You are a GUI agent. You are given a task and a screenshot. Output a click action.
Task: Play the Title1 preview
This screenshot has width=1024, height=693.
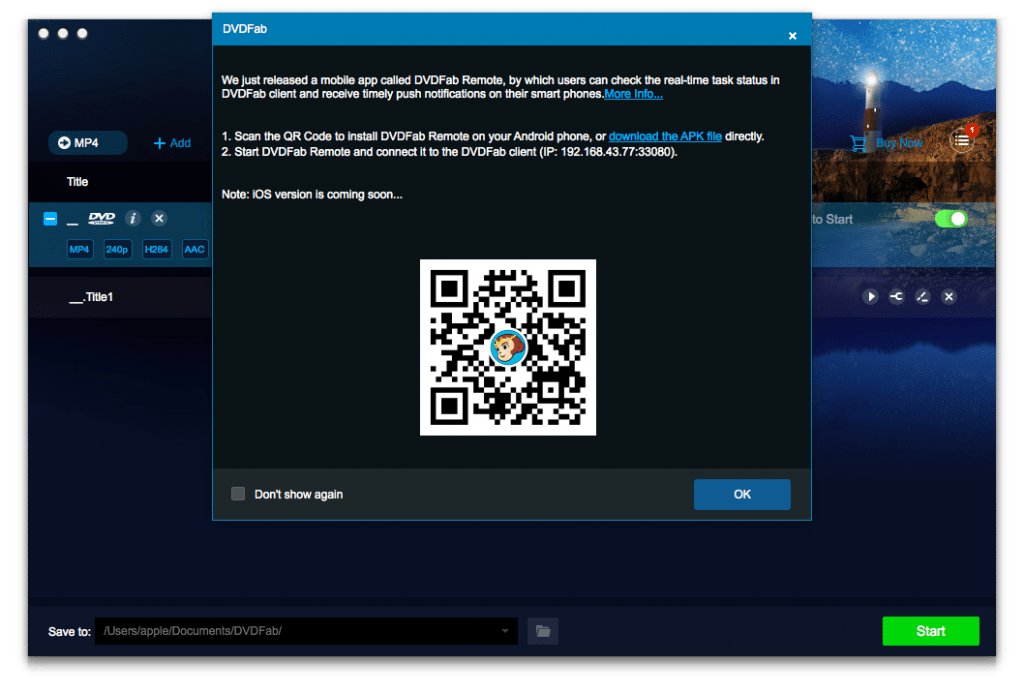[x=870, y=297]
